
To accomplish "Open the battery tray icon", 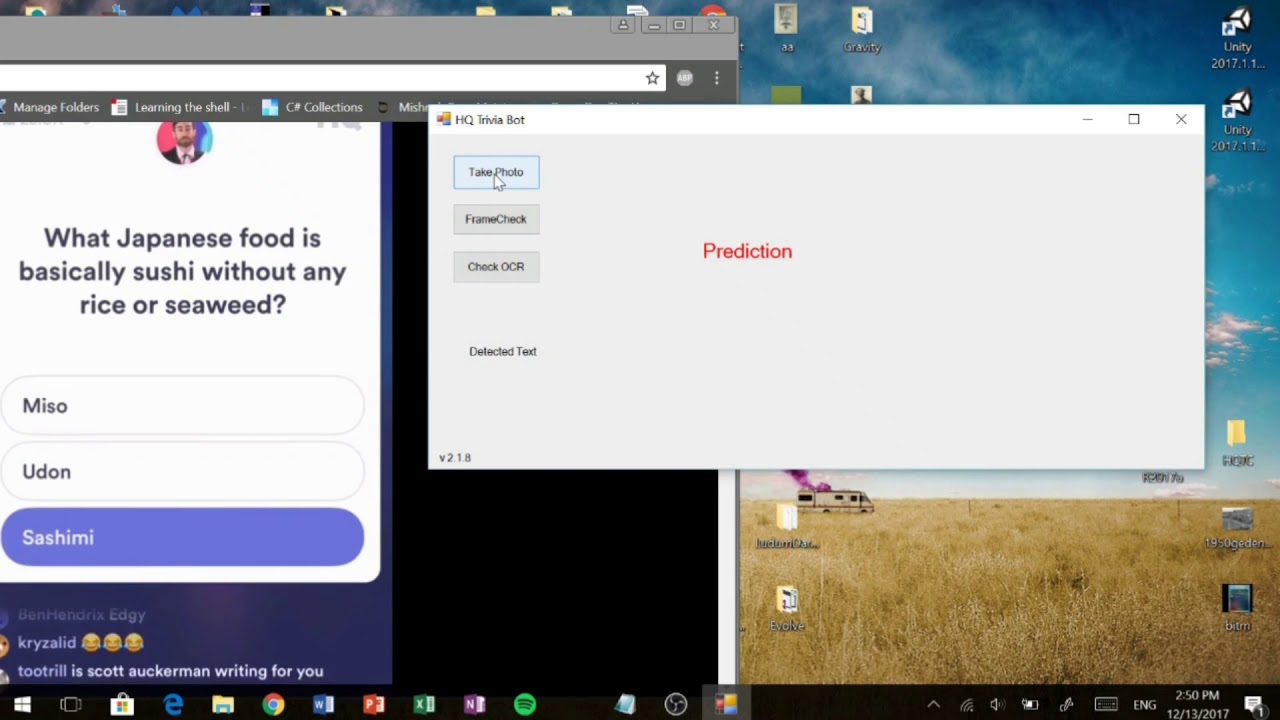I will (x=1030, y=705).
